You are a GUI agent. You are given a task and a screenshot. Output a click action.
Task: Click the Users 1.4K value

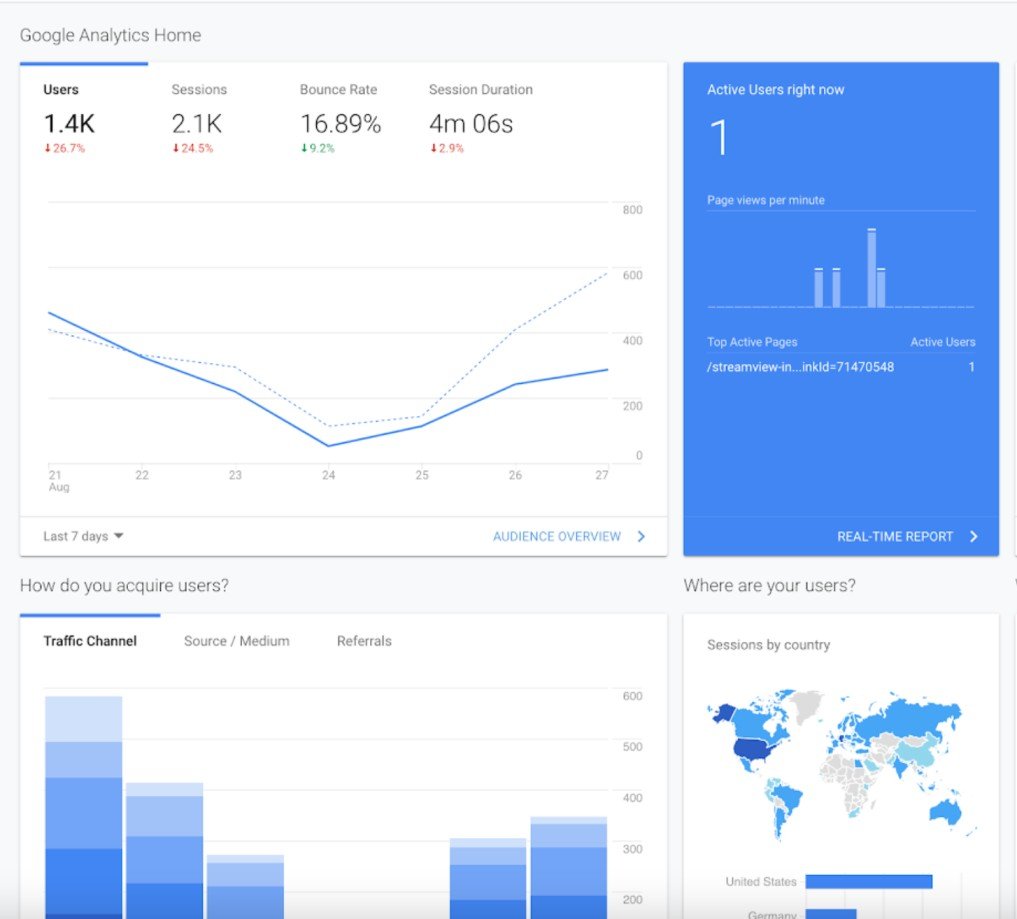coord(69,124)
